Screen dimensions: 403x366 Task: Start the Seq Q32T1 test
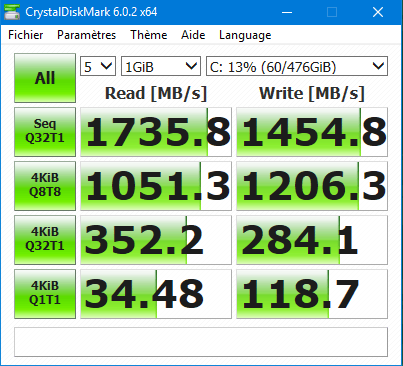45,132
